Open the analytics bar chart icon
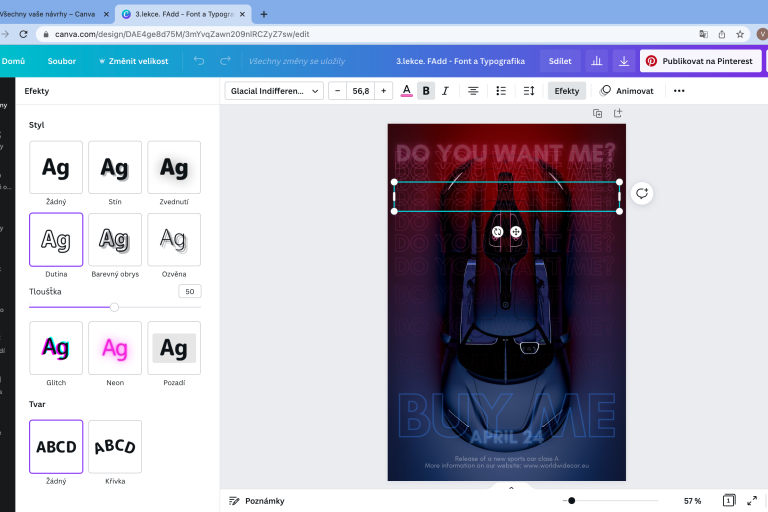The height and width of the screenshot is (512, 768). coord(597,61)
